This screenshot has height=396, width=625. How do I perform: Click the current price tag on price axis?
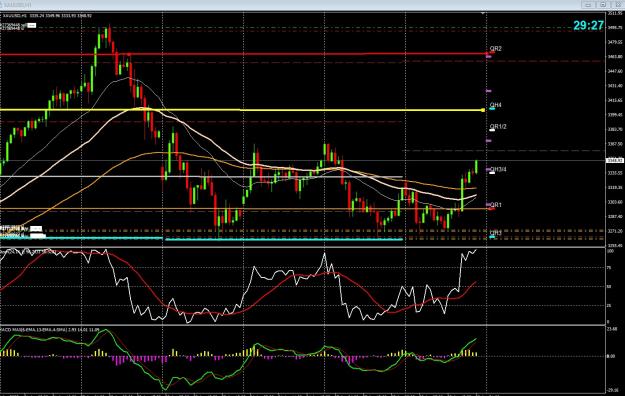614,160
